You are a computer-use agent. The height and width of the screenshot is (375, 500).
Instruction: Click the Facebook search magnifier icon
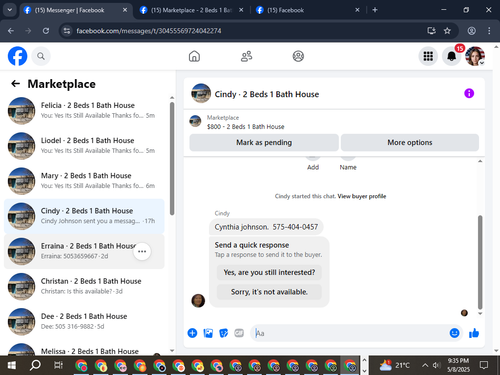coord(41,56)
